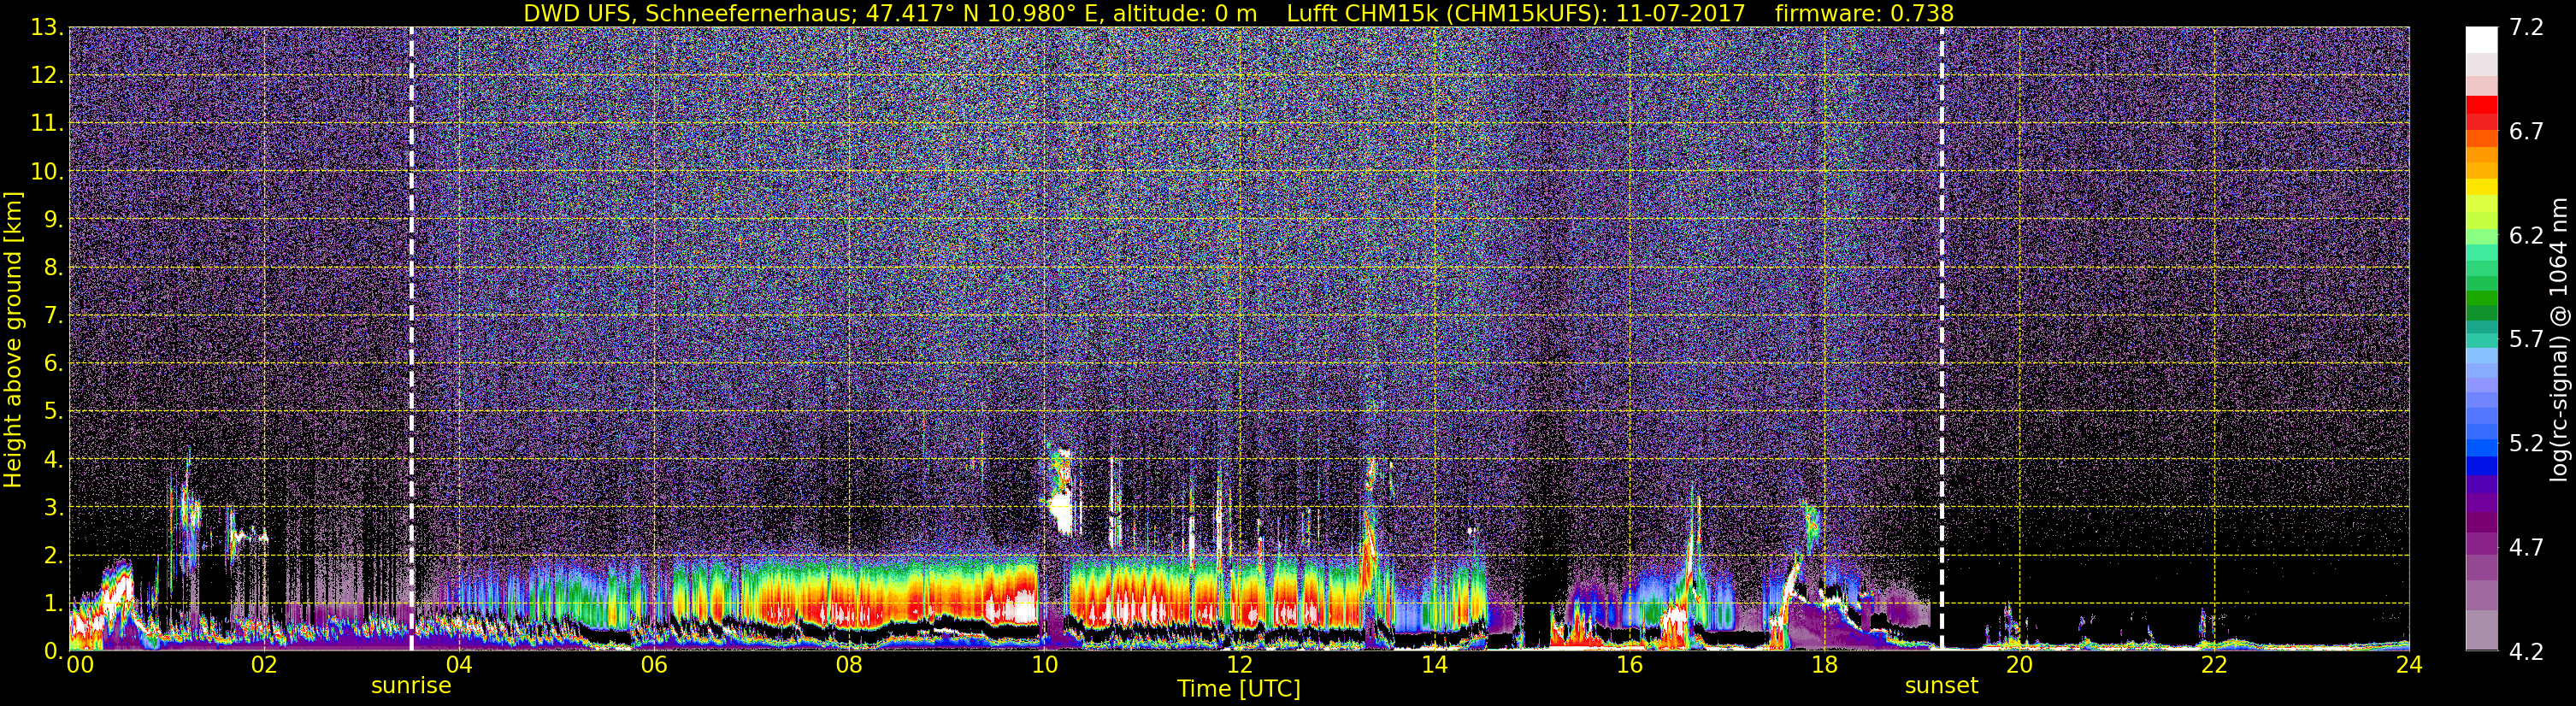
Task: Click the '24' time axis tick label
Action: pos(2409,666)
